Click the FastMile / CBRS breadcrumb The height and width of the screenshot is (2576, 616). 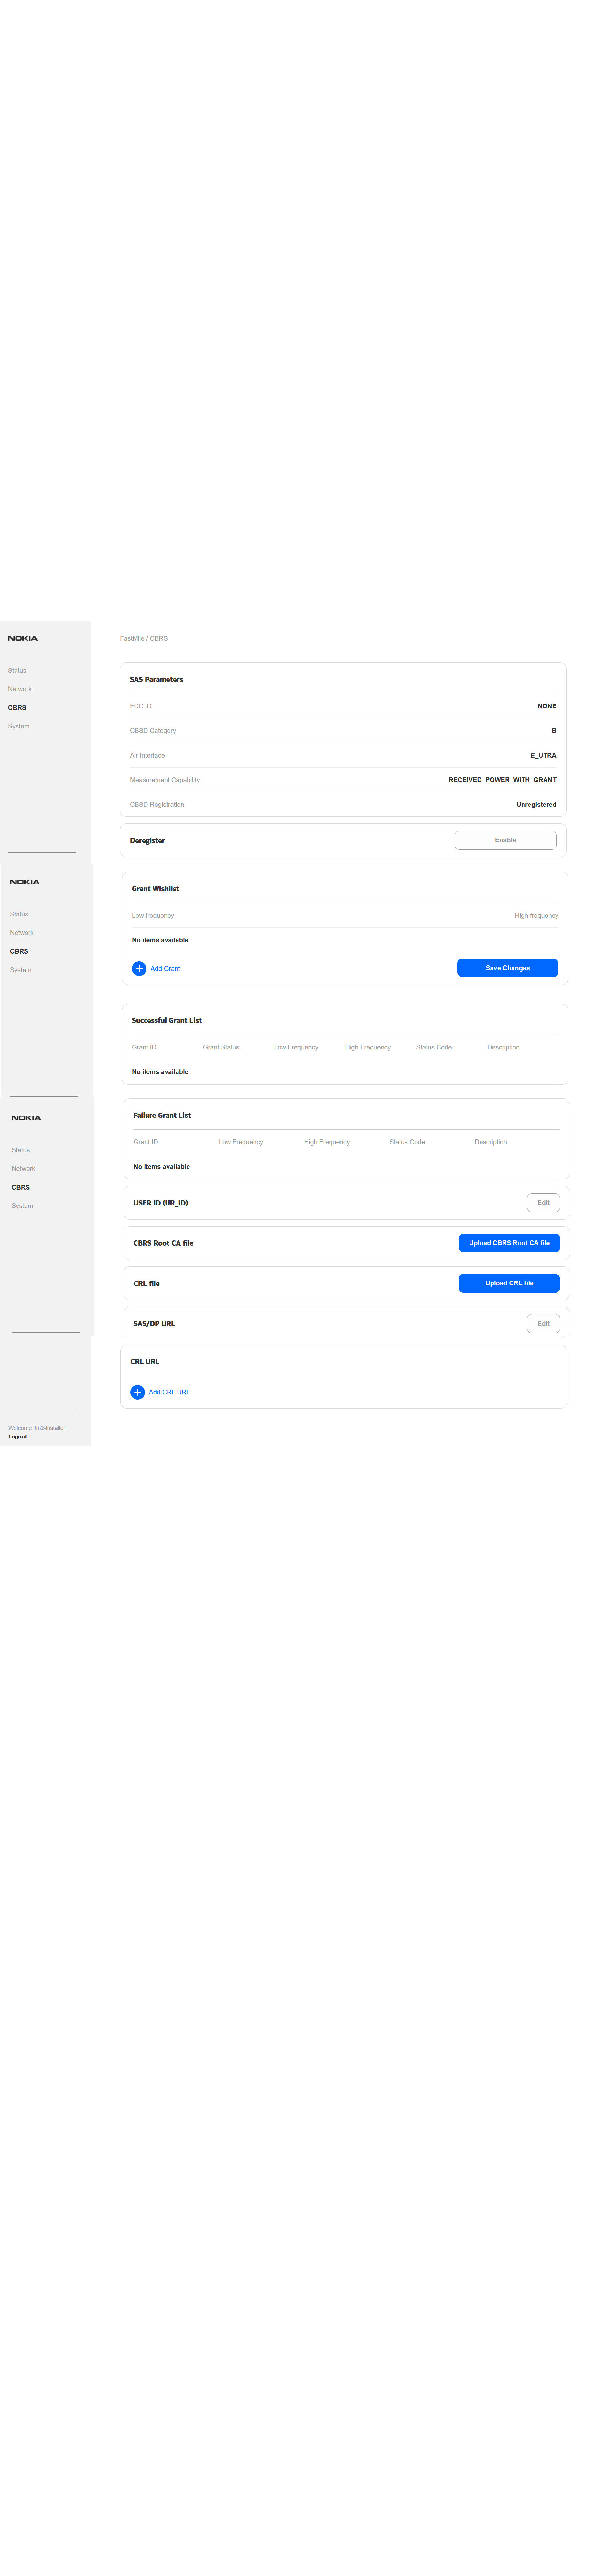coord(144,638)
